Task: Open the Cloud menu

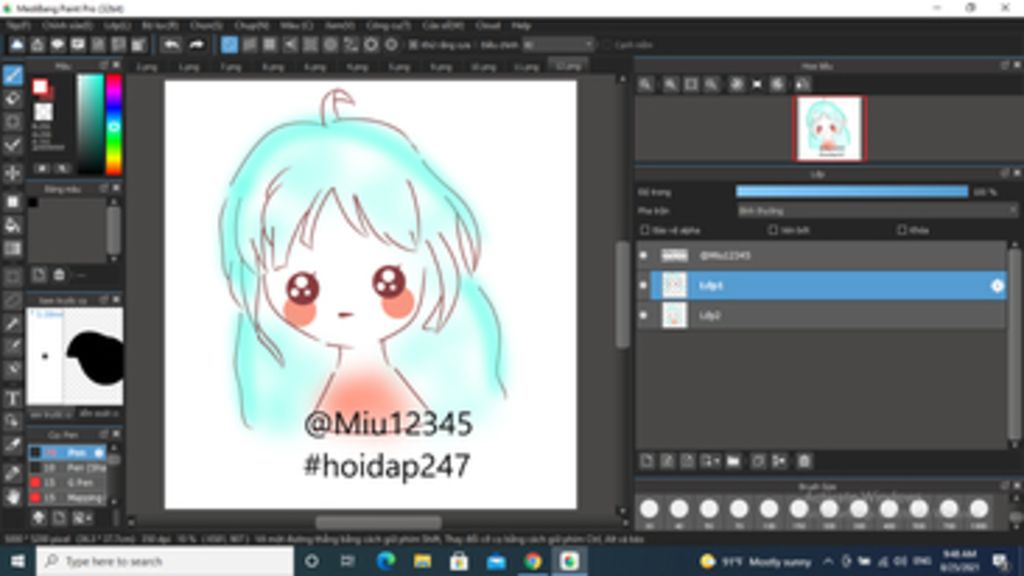Action: pos(488,25)
